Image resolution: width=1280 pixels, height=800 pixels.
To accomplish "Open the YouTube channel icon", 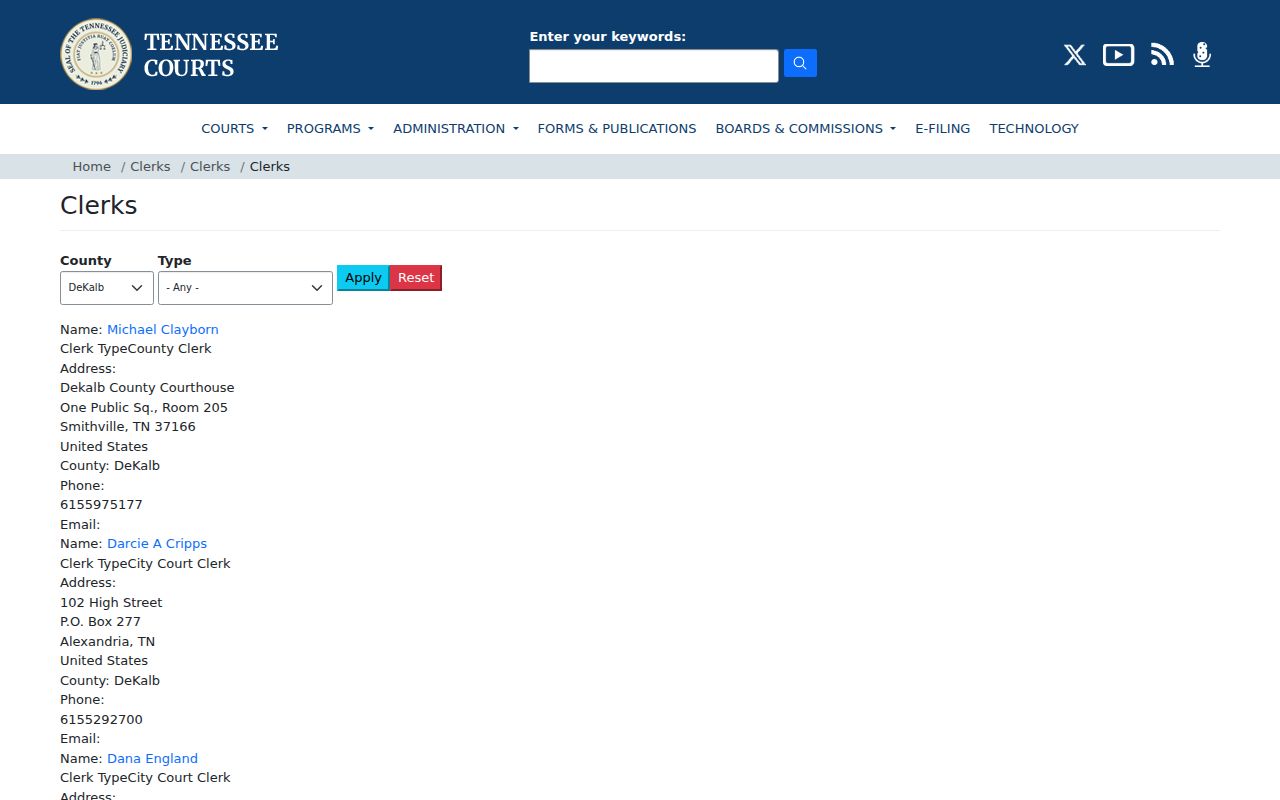I will coord(1118,55).
